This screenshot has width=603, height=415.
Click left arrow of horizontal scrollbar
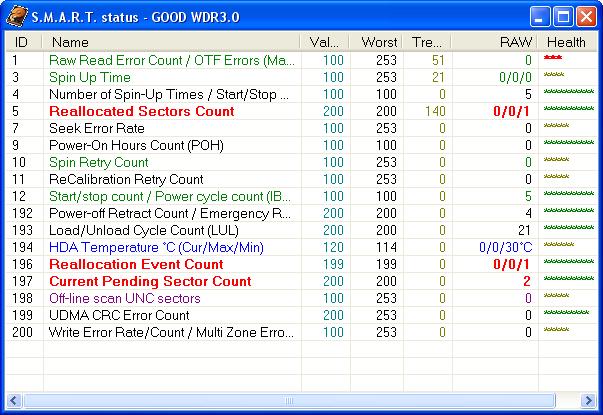pos(14,401)
